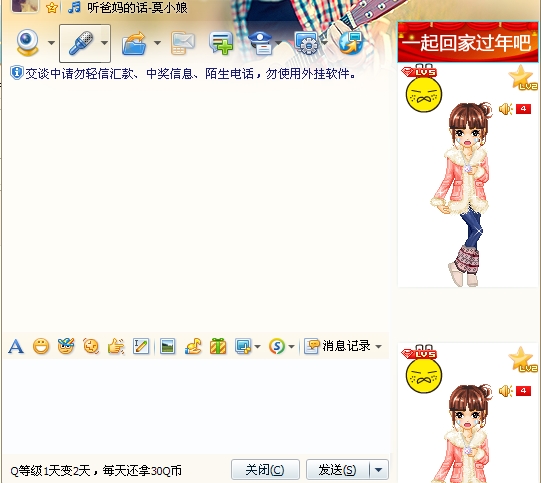The width and height of the screenshot is (541, 483).
Task: Expand the send button options arrow
Action: pyautogui.click(x=378, y=470)
